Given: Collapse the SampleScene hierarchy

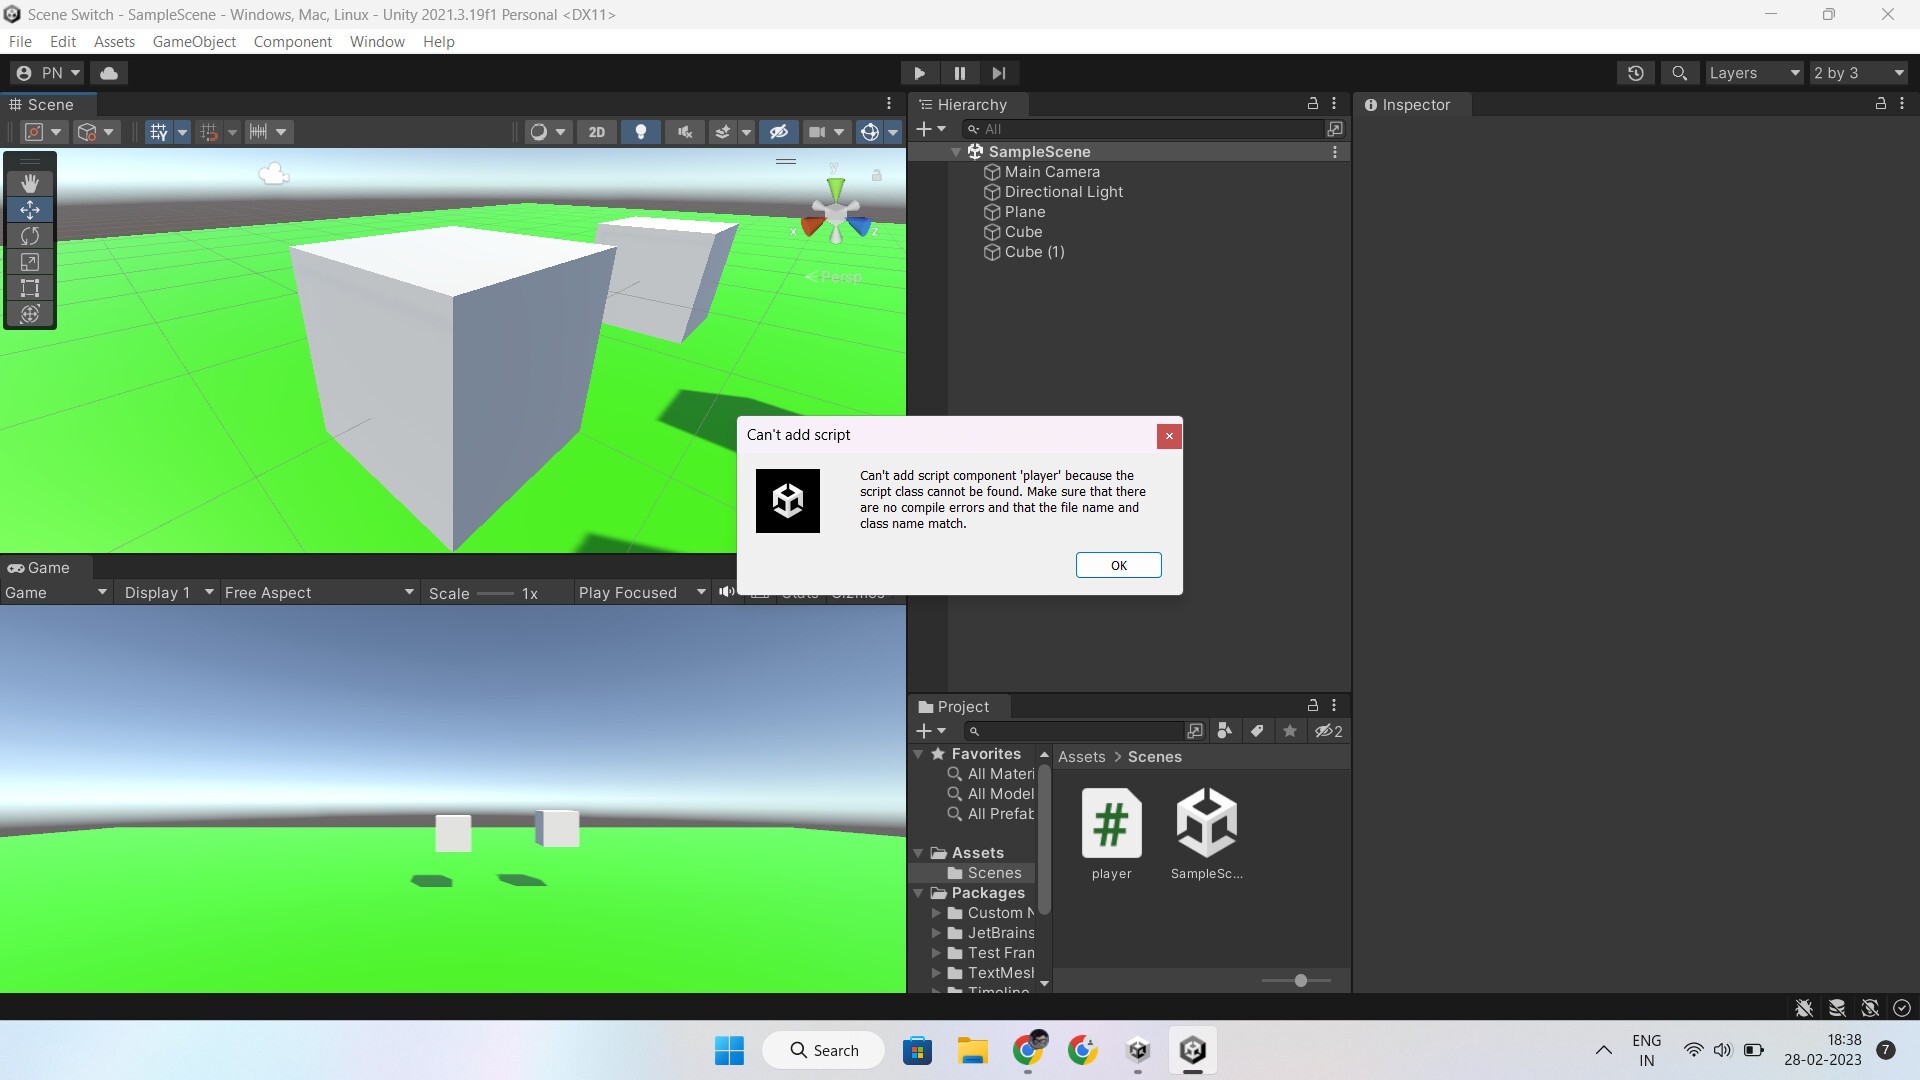Looking at the screenshot, I should (956, 151).
